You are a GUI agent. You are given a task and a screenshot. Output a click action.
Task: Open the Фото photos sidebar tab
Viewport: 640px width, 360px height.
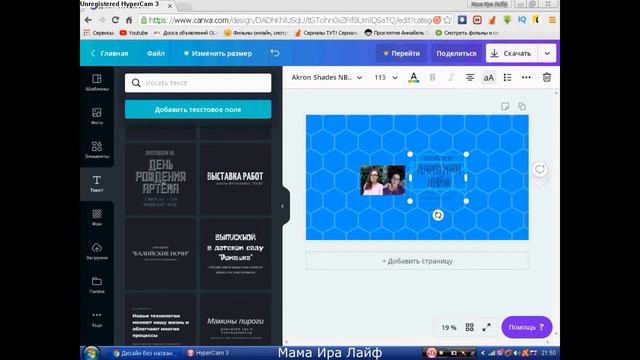point(97,116)
